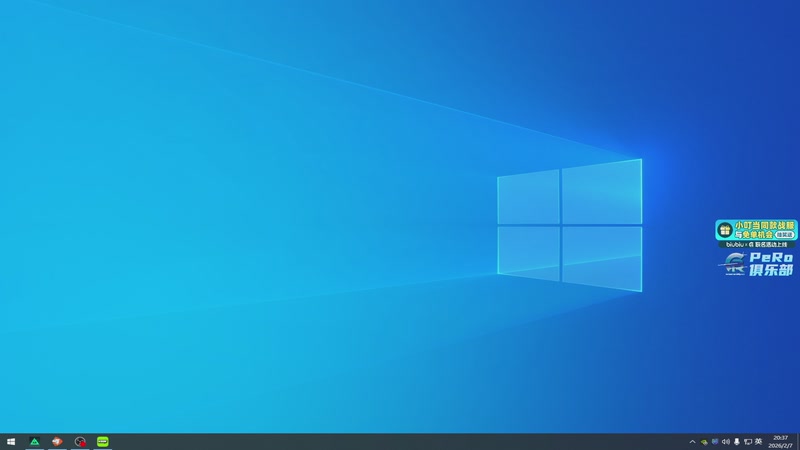
Task: Open the NVIDIA tray icon
Action: [x=704, y=442]
